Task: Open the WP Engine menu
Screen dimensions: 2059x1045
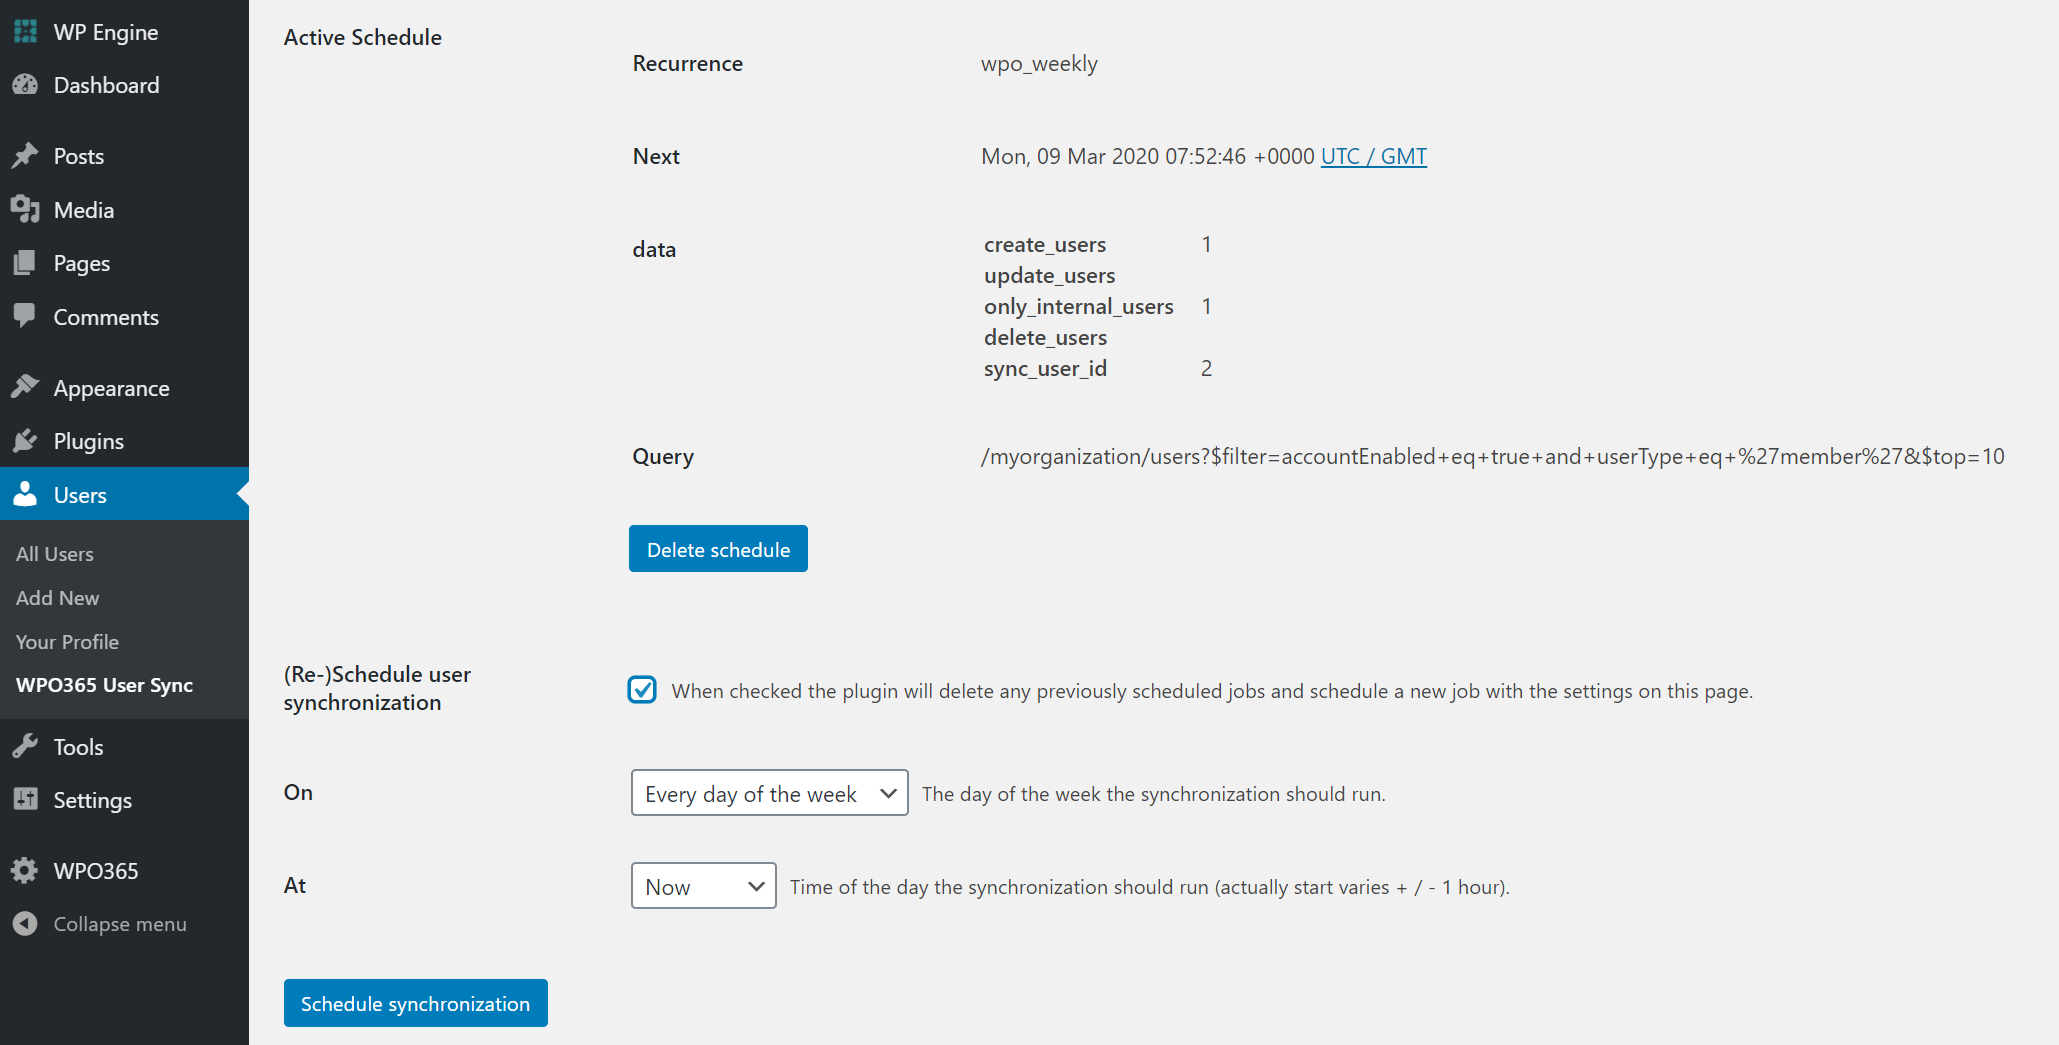Action: point(124,32)
